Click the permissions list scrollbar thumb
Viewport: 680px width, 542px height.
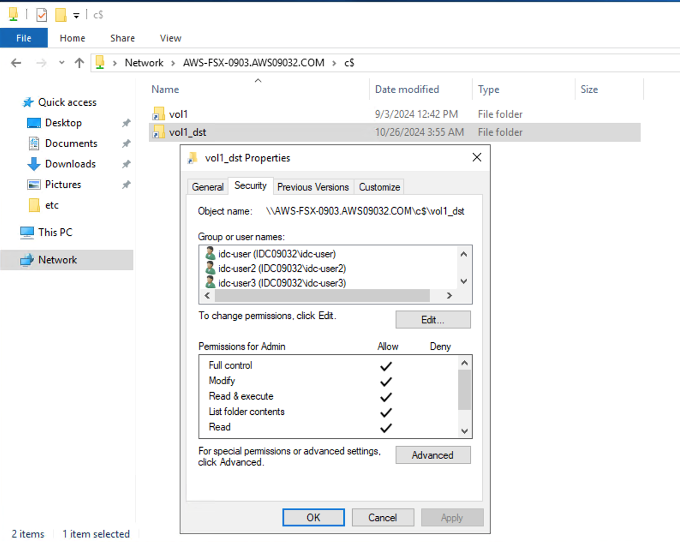[464, 390]
